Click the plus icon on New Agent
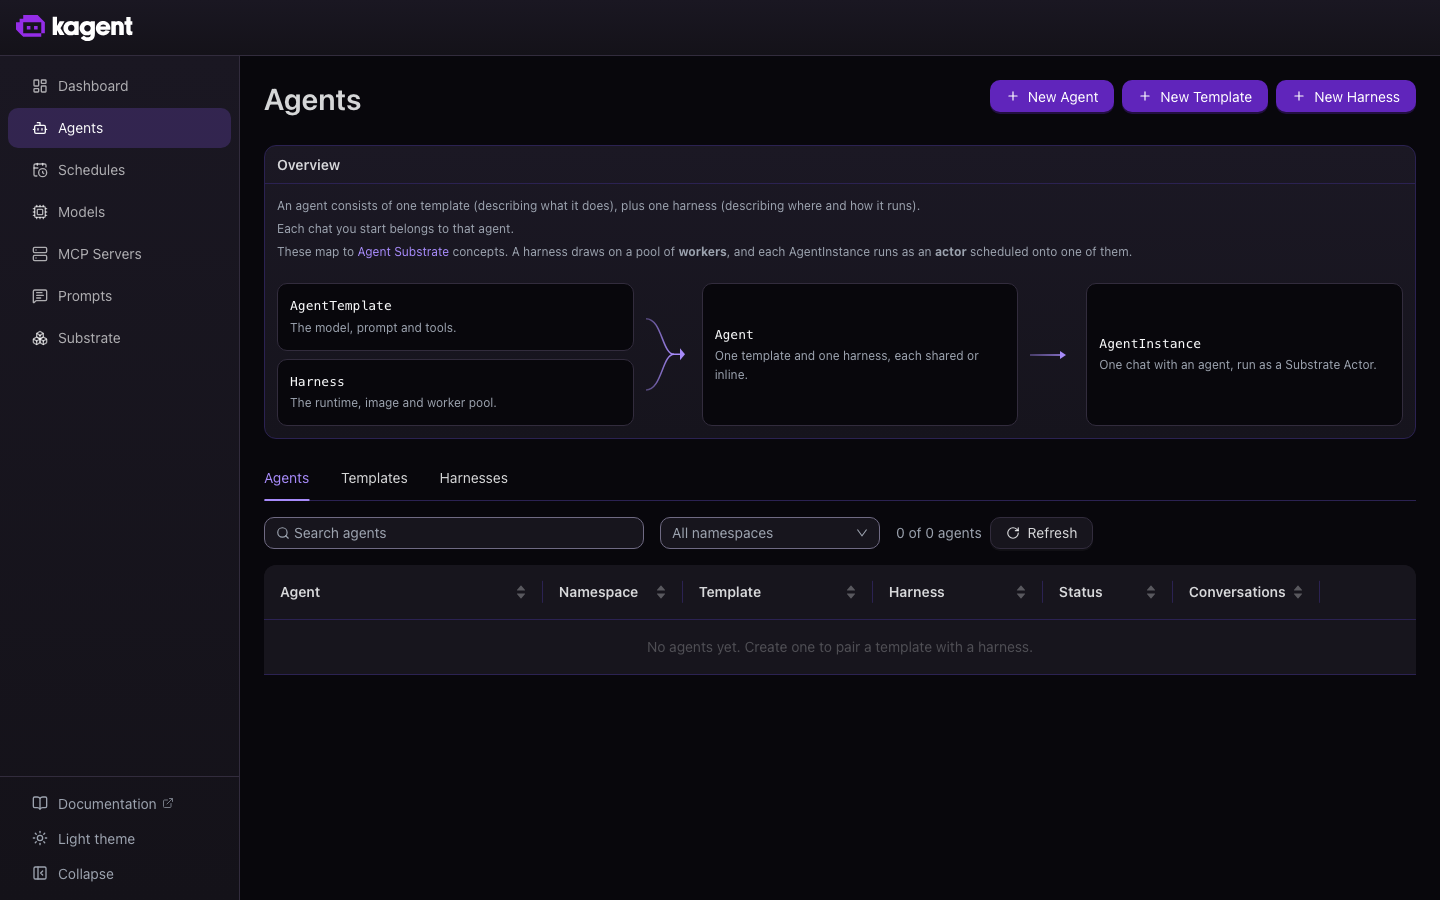The height and width of the screenshot is (900, 1440). click(x=1013, y=96)
